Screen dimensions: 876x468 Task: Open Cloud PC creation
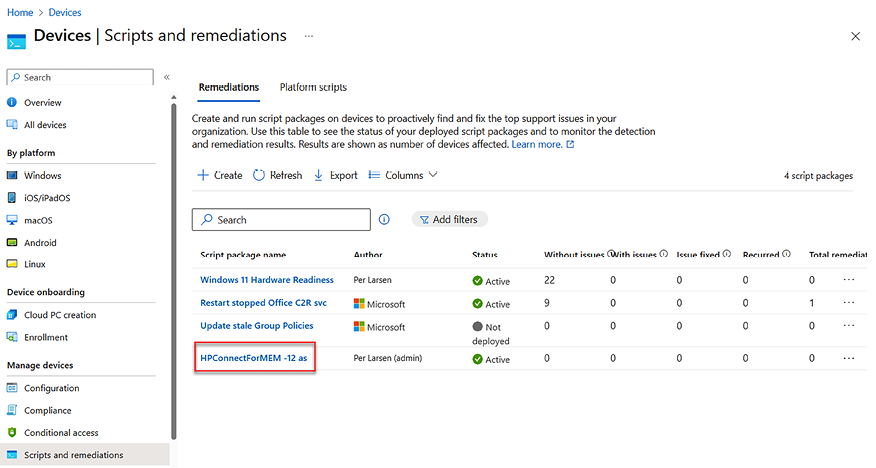tap(60, 315)
